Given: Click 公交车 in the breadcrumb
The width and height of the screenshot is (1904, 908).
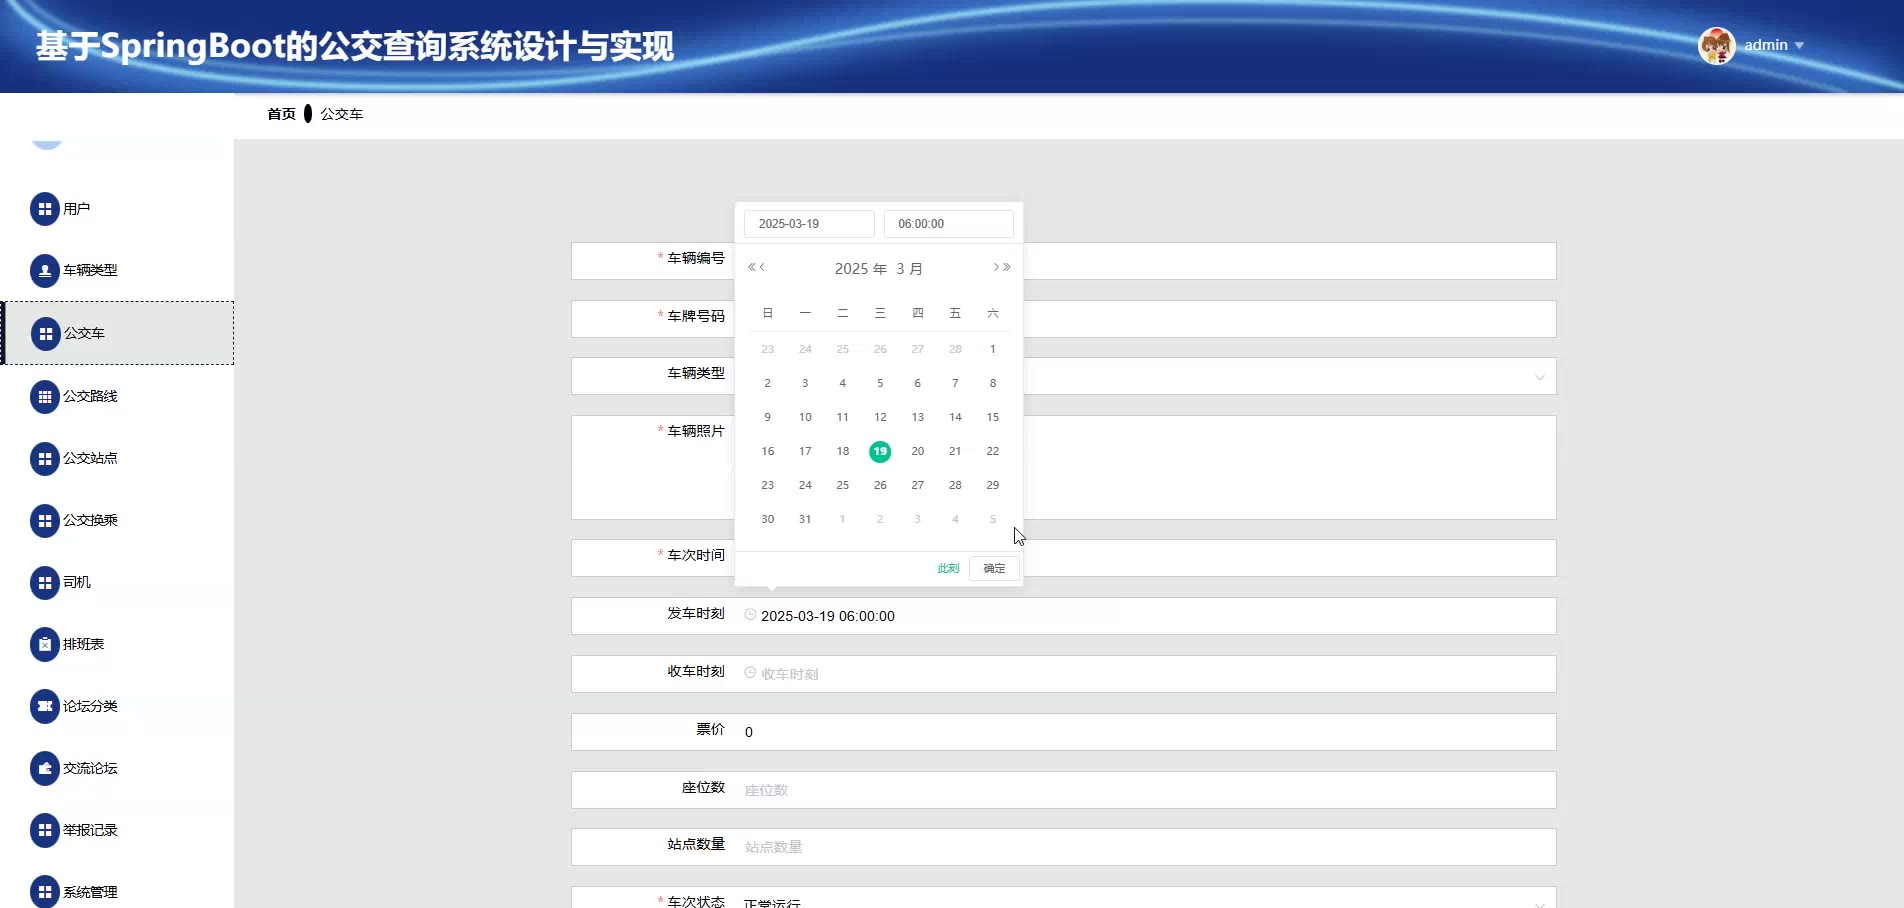Looking at the screenshot, I should (x=341, y=114).
